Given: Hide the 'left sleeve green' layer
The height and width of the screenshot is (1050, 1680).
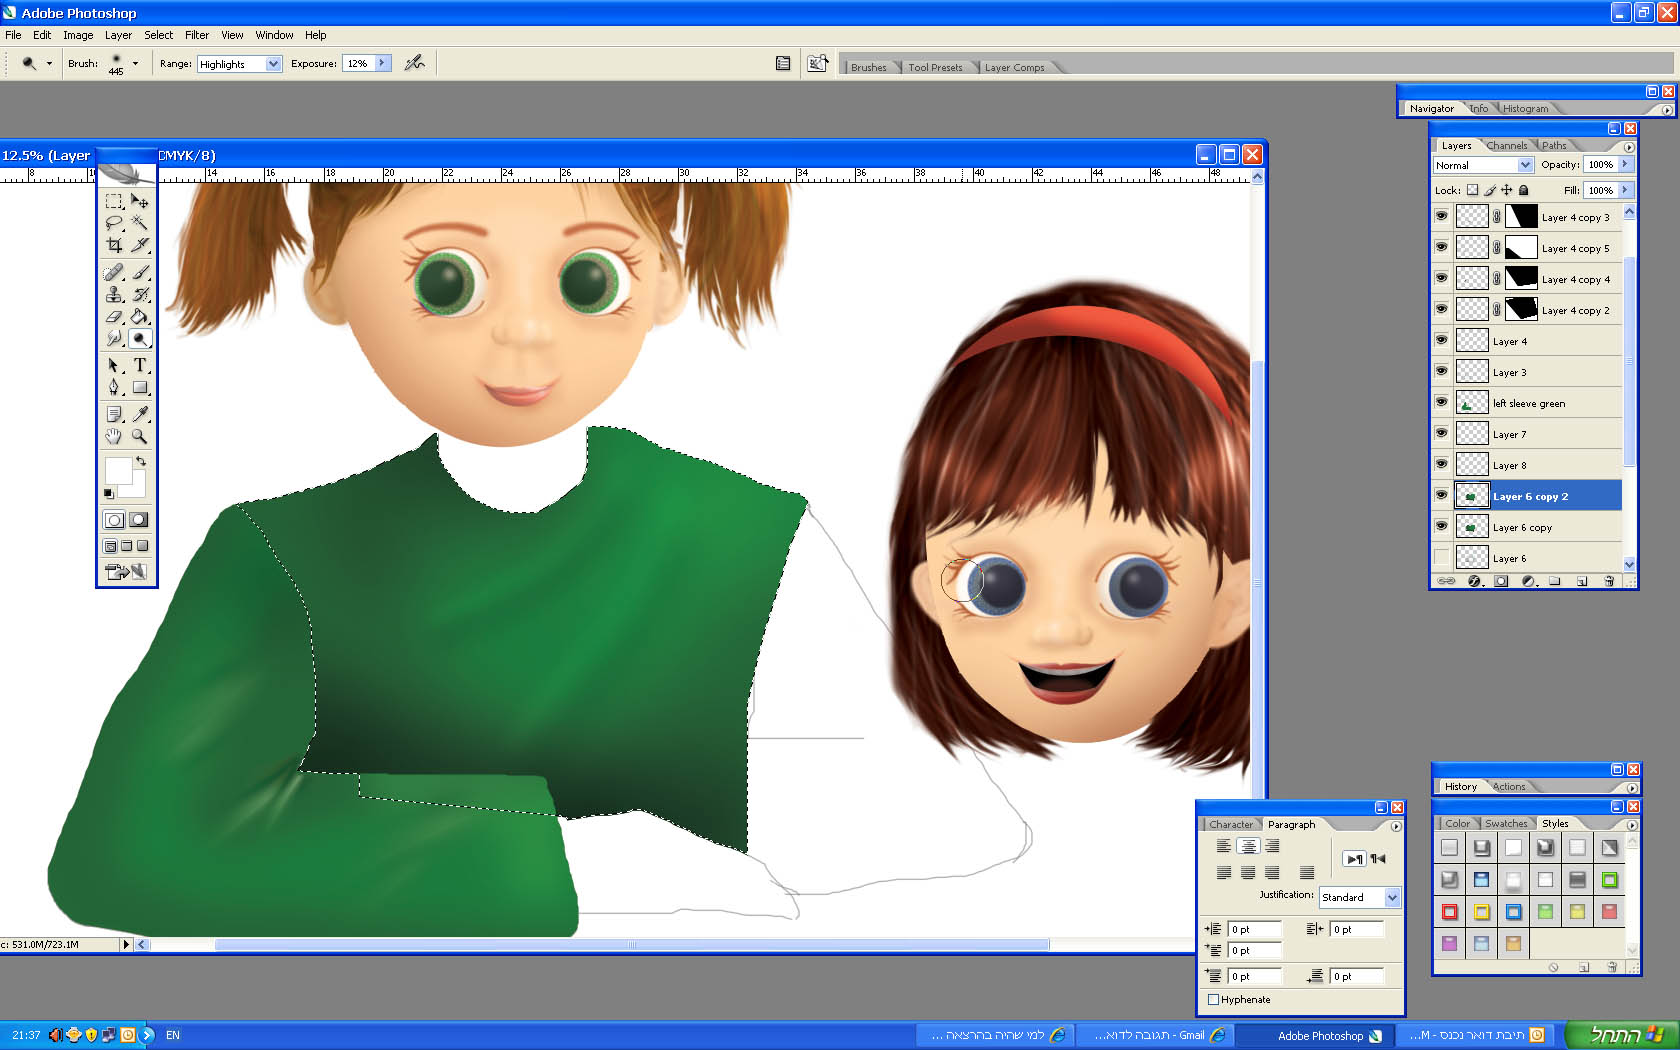Looking at the screenshot, I should pos(1441,402).
